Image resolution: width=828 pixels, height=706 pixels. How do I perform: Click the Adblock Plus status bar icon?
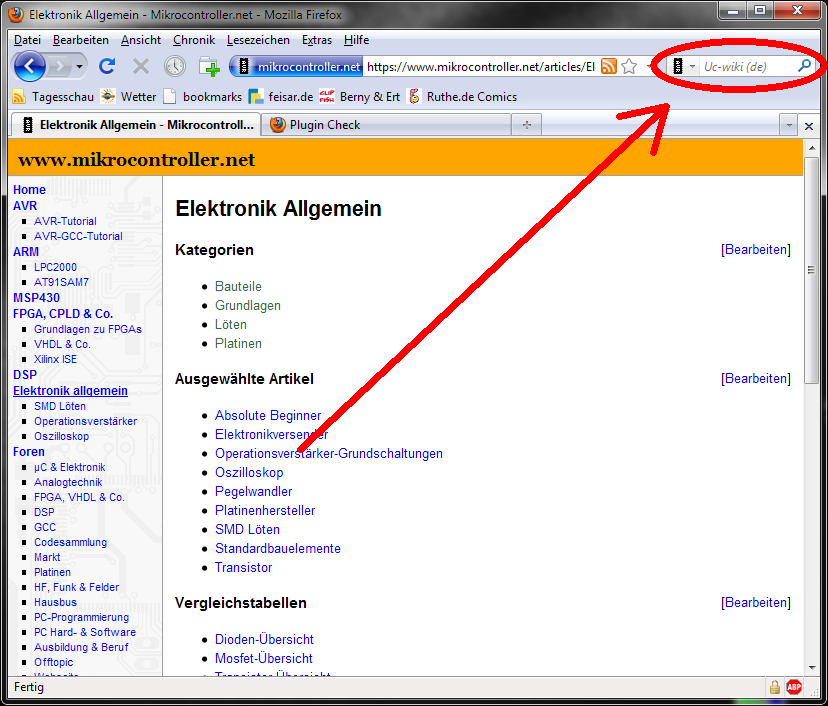(794, 687)
